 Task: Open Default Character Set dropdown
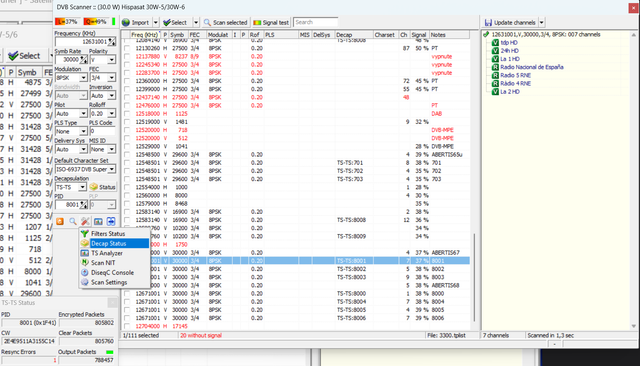(111, 169)
